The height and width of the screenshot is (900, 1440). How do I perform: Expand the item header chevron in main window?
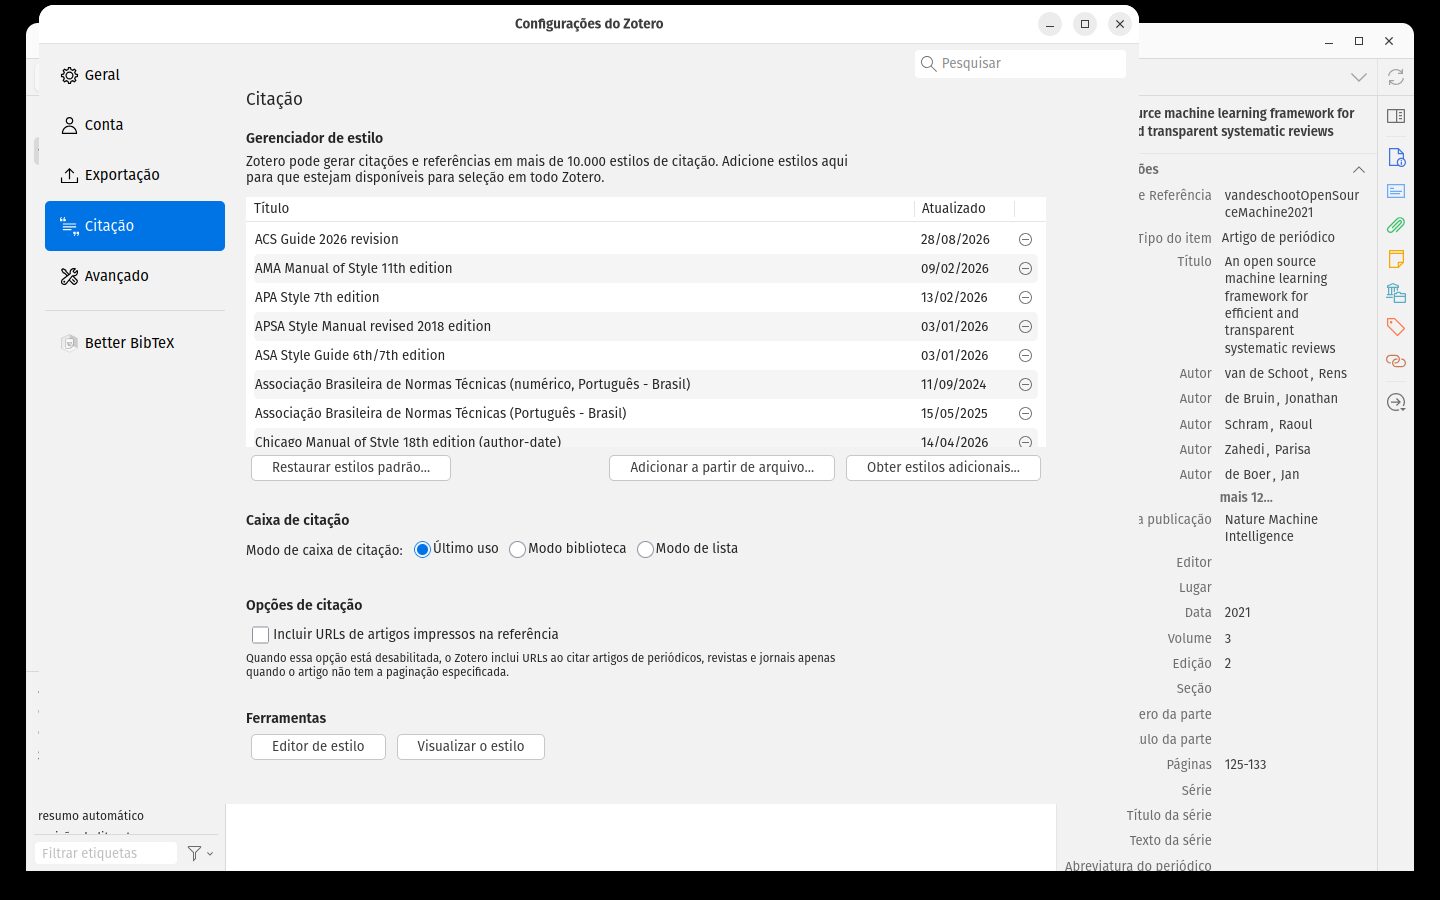click(1358, 77)
